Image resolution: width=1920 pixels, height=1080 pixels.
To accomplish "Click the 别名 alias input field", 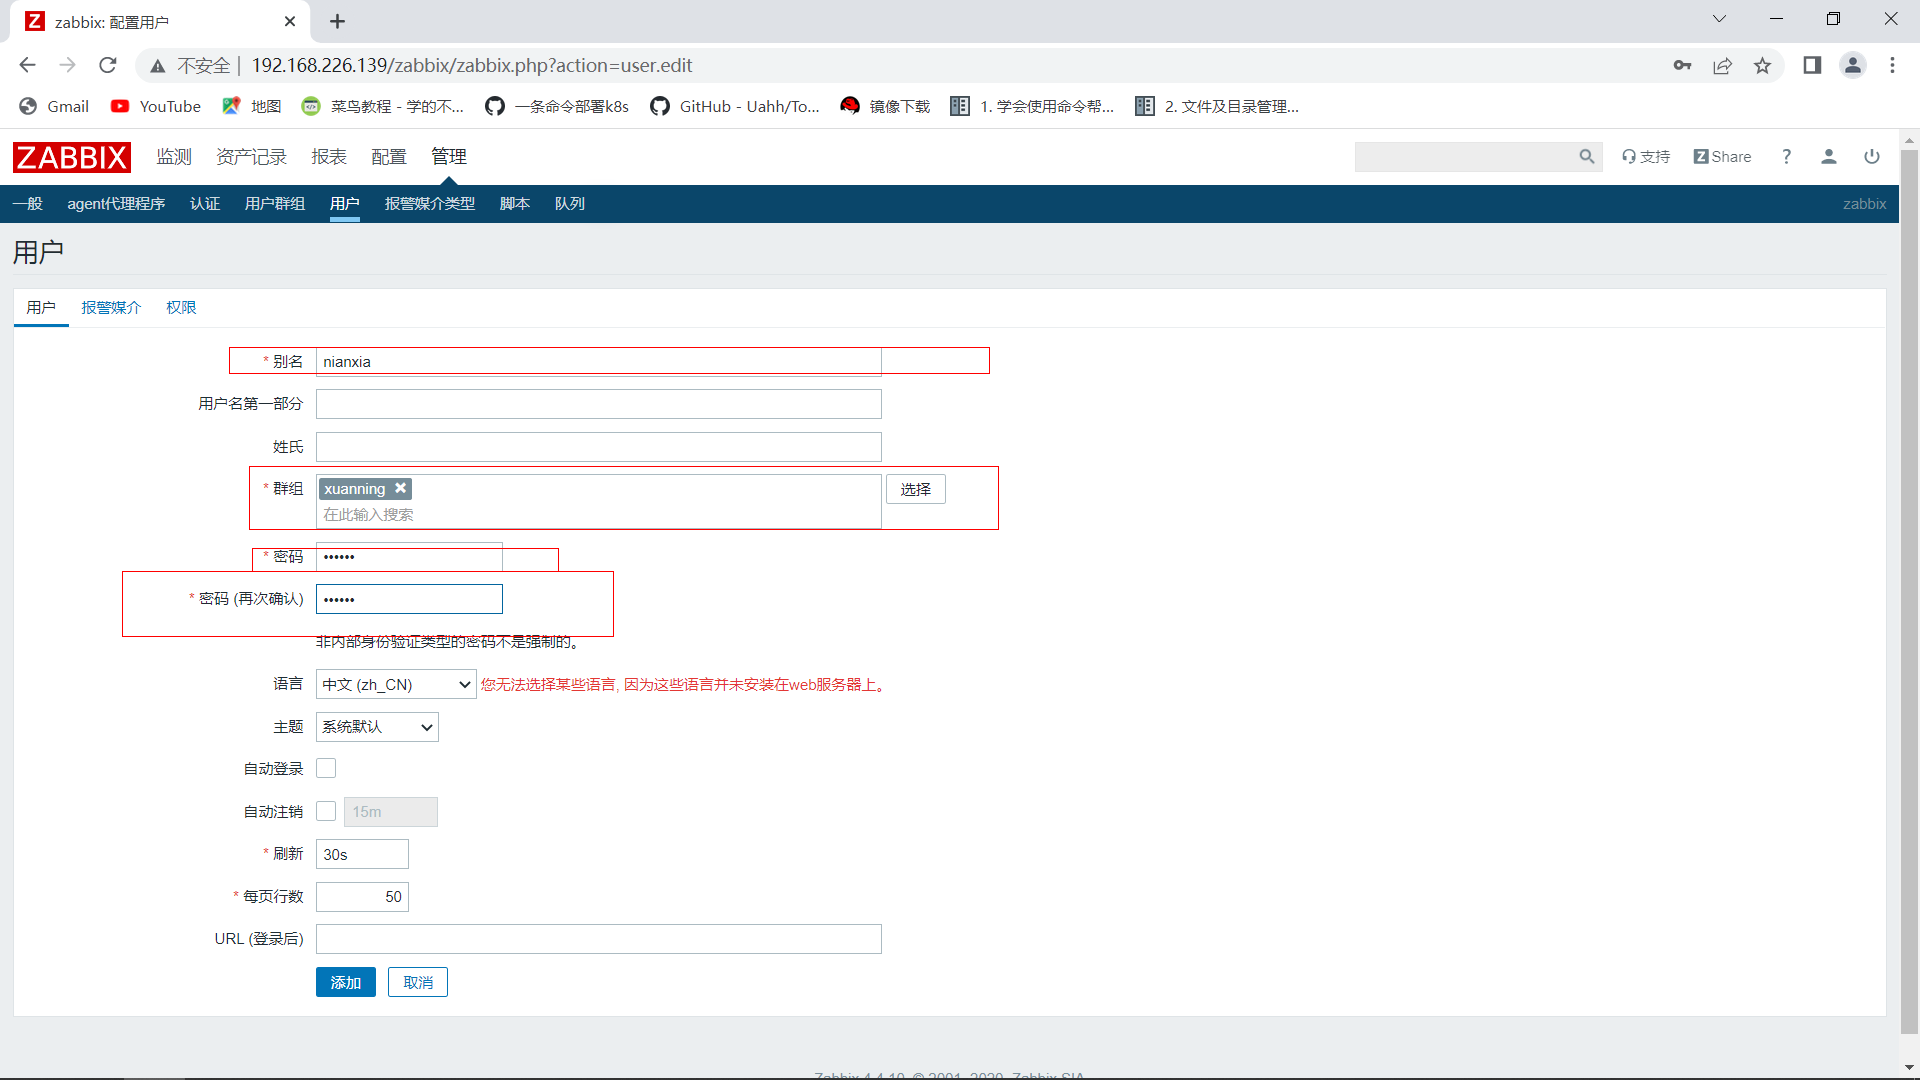I will [x=598, y=361].
